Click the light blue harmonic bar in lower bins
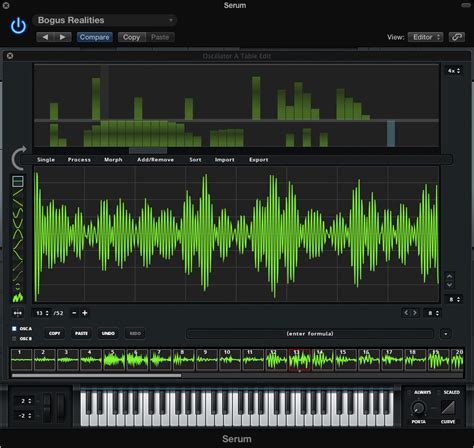 tap(391, 134)
